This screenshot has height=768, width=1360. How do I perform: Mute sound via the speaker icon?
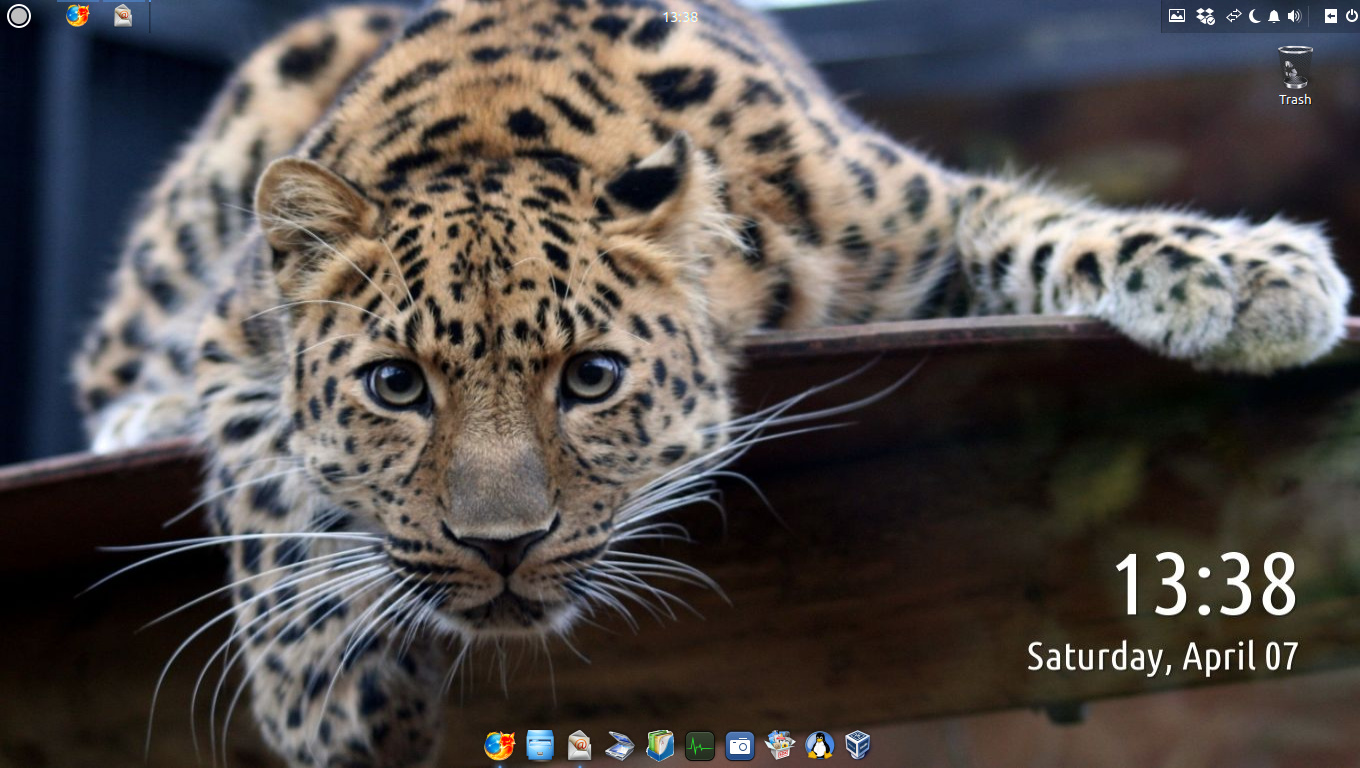coord(1294,16)
